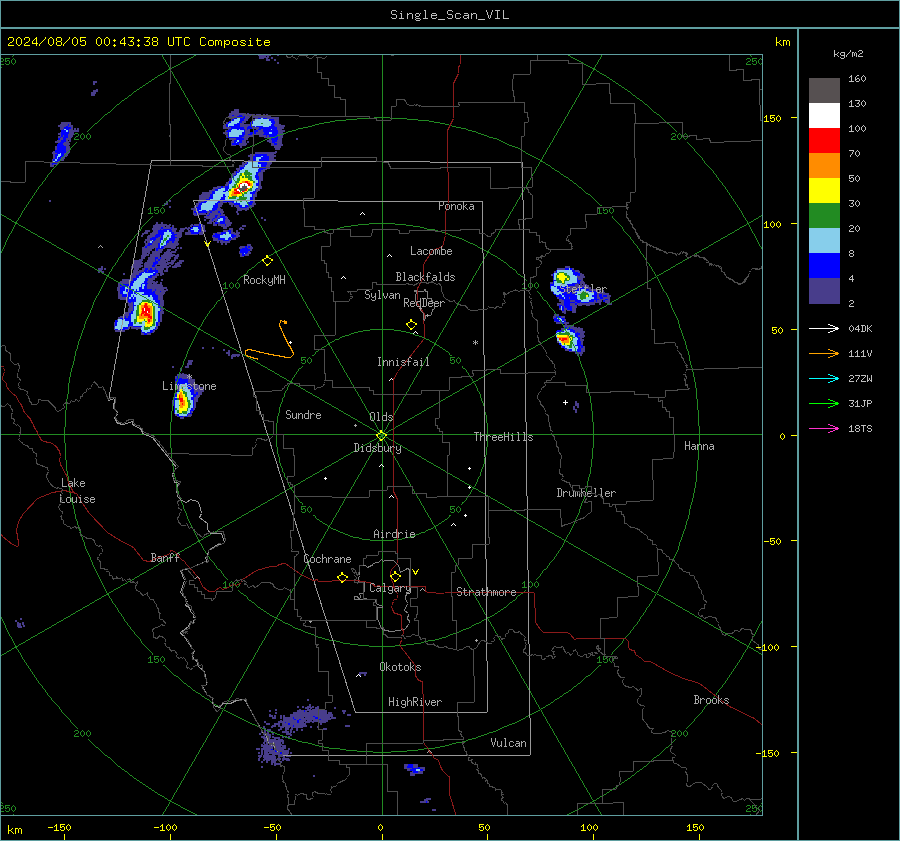
Task: Click the Sylvan town label
Action: click(x=382, y=295)
